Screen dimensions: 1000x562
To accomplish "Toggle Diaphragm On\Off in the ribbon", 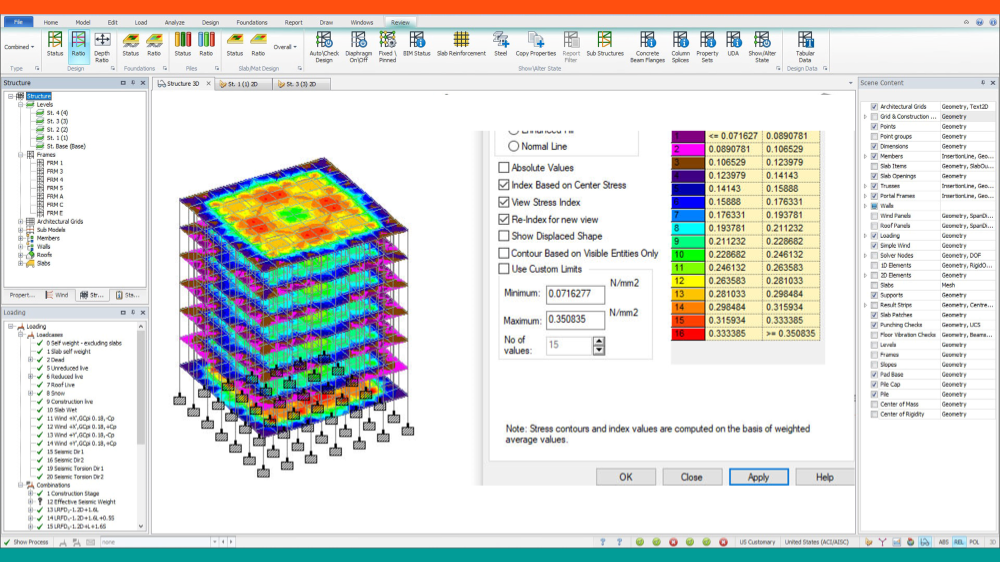I will point(357,41).
